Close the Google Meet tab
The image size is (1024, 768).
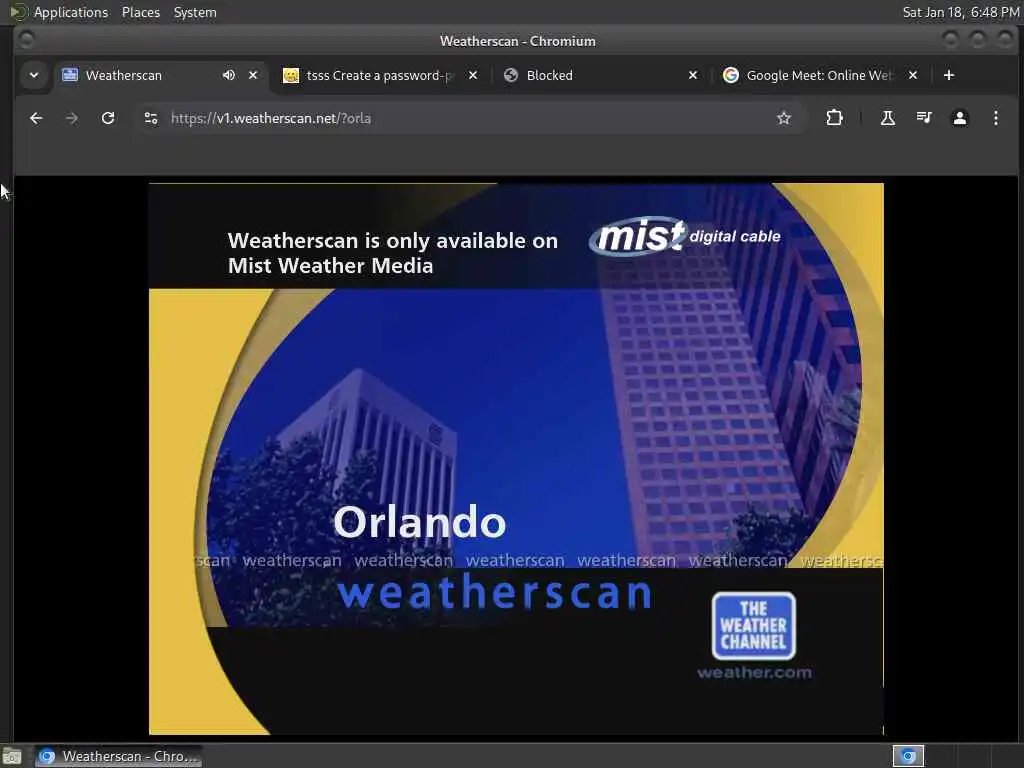click(913, 75)
